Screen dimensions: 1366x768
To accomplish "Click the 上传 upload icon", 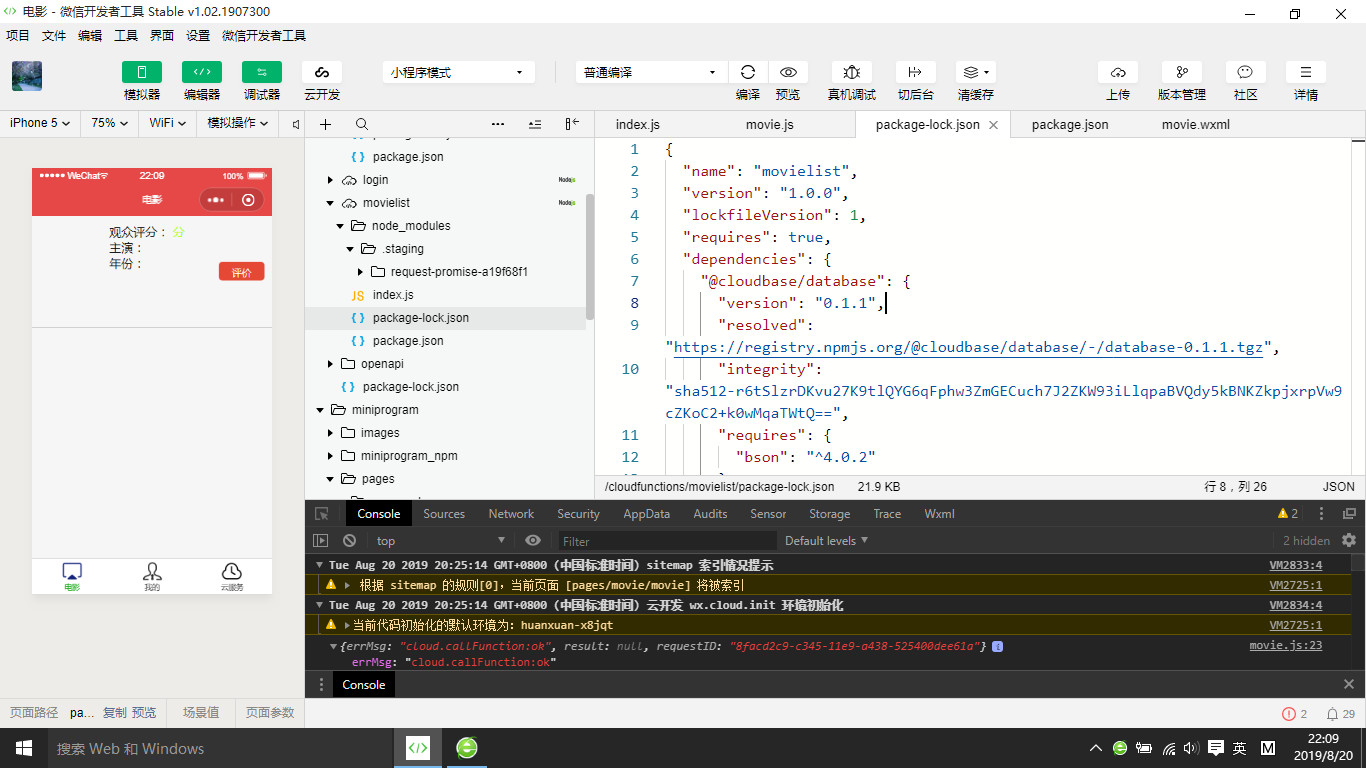I will [x=1117, y=72].
